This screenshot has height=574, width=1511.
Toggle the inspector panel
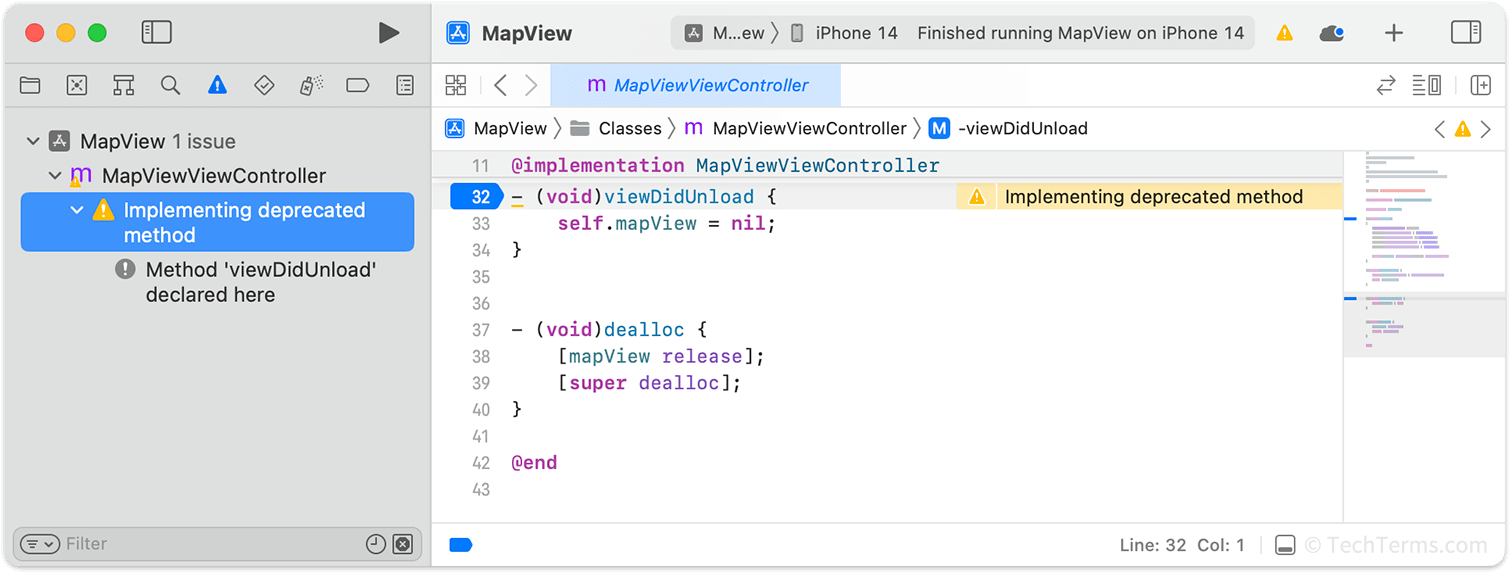tap(1466, 32)
